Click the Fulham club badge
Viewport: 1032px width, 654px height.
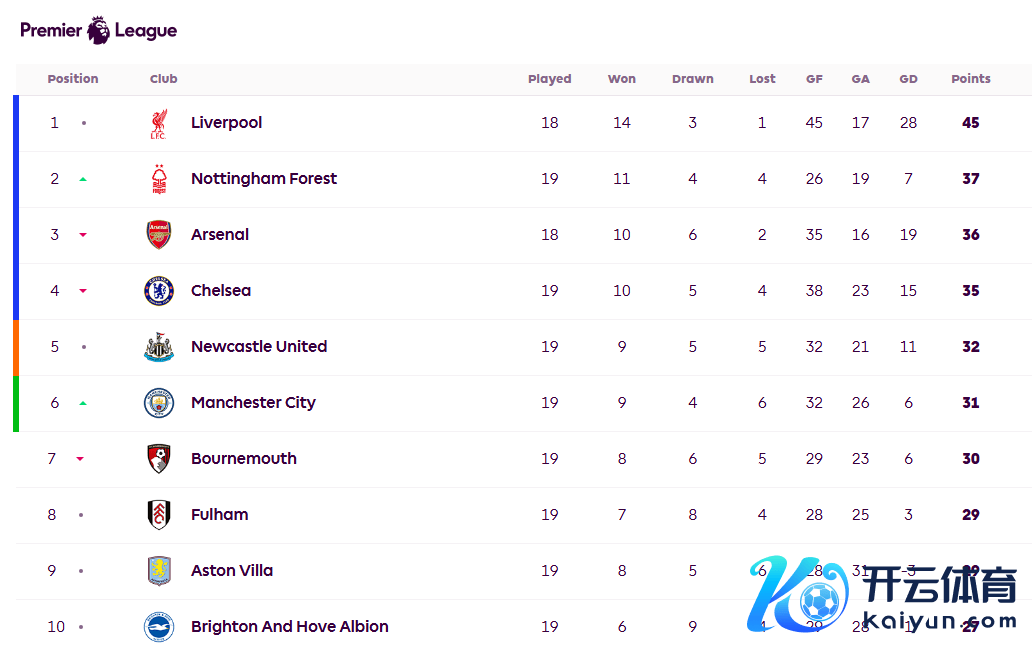(x=158, y=515)
